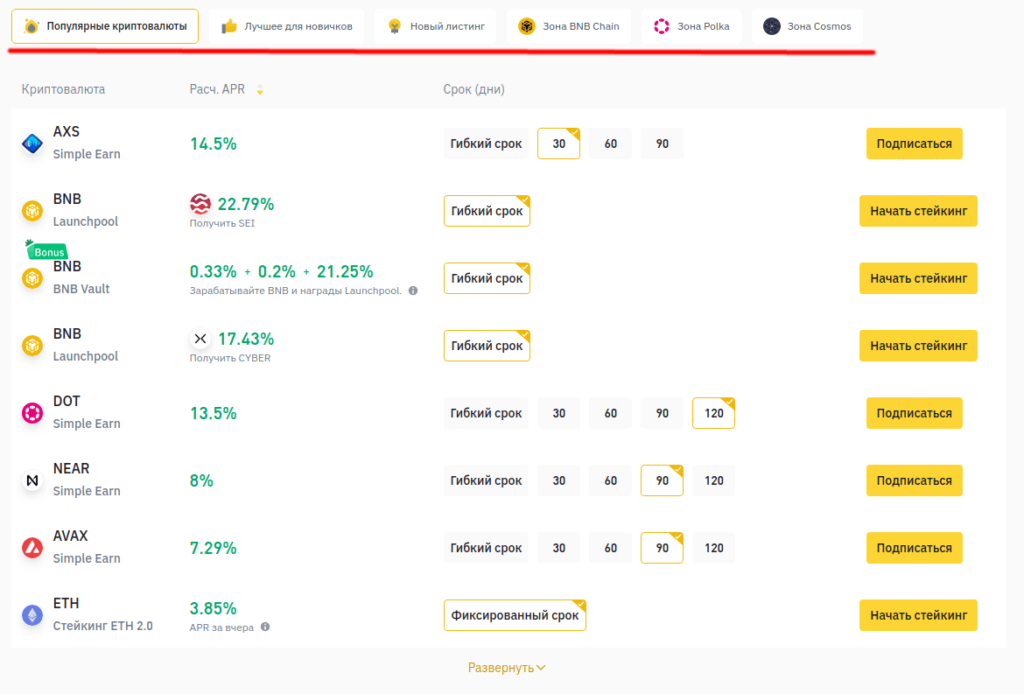Screen dimensions: 1024x694
Task: Click the AVAX coin icon
Action: [33, 548]
